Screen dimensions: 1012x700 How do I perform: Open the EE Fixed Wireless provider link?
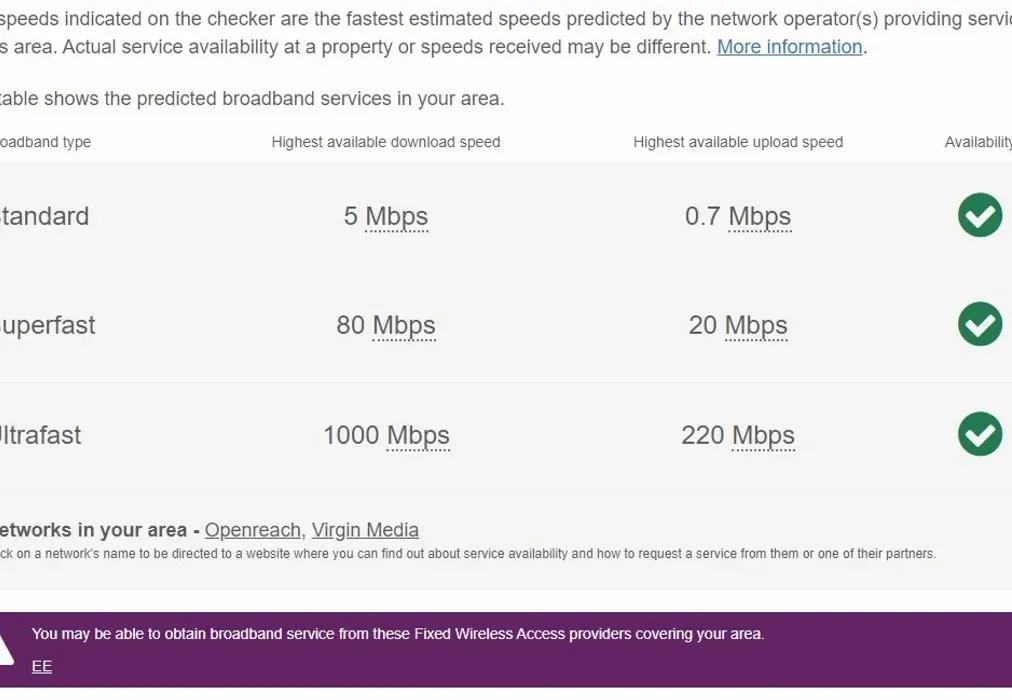coord(42,667)
